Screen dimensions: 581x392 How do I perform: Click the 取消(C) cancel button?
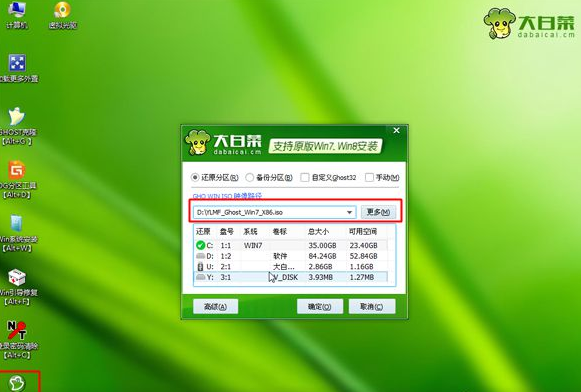[372, 307]
